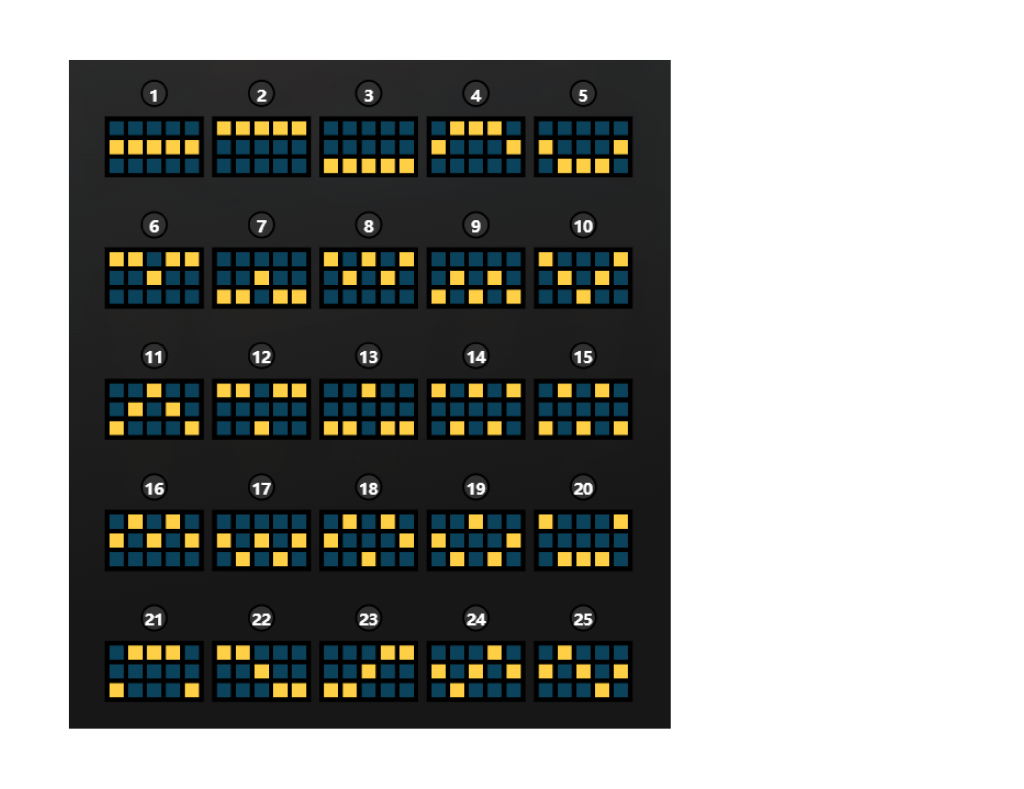Select the payline 7 V-shaped pattern
Image resolution: width=1024 pixels, height=789 pixels.
click(260, 277)
